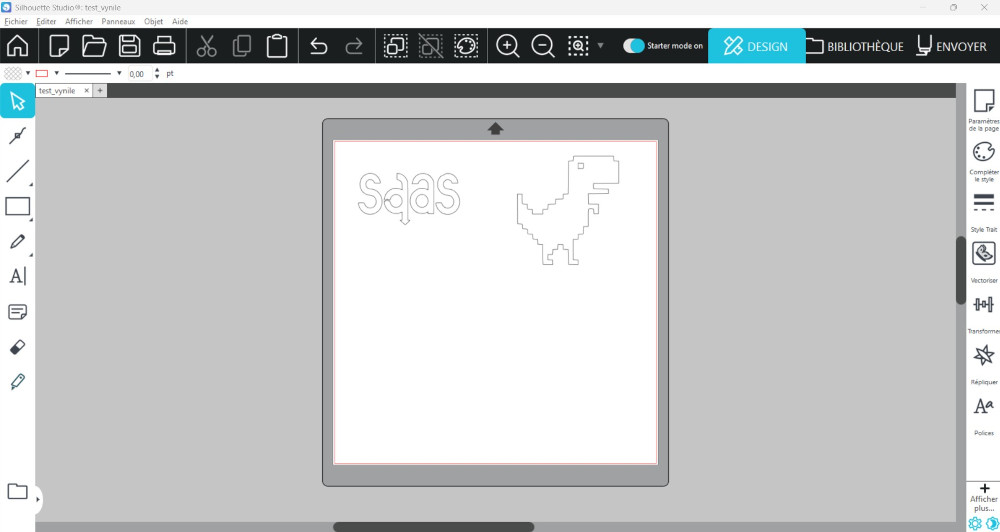Open zoom options dropdown arrow
This screenshot has width=1000, height=532.
click(x=600, y=46)
